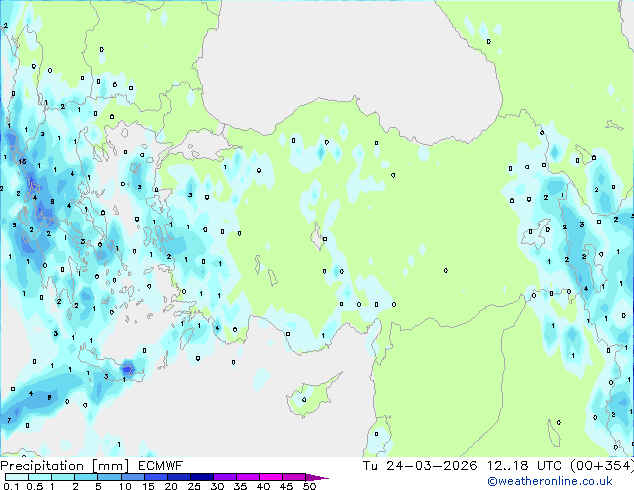Click the 'ECMWF' model label
The image size is (634, 490).
pyautogui.click(x=161, y=466)
